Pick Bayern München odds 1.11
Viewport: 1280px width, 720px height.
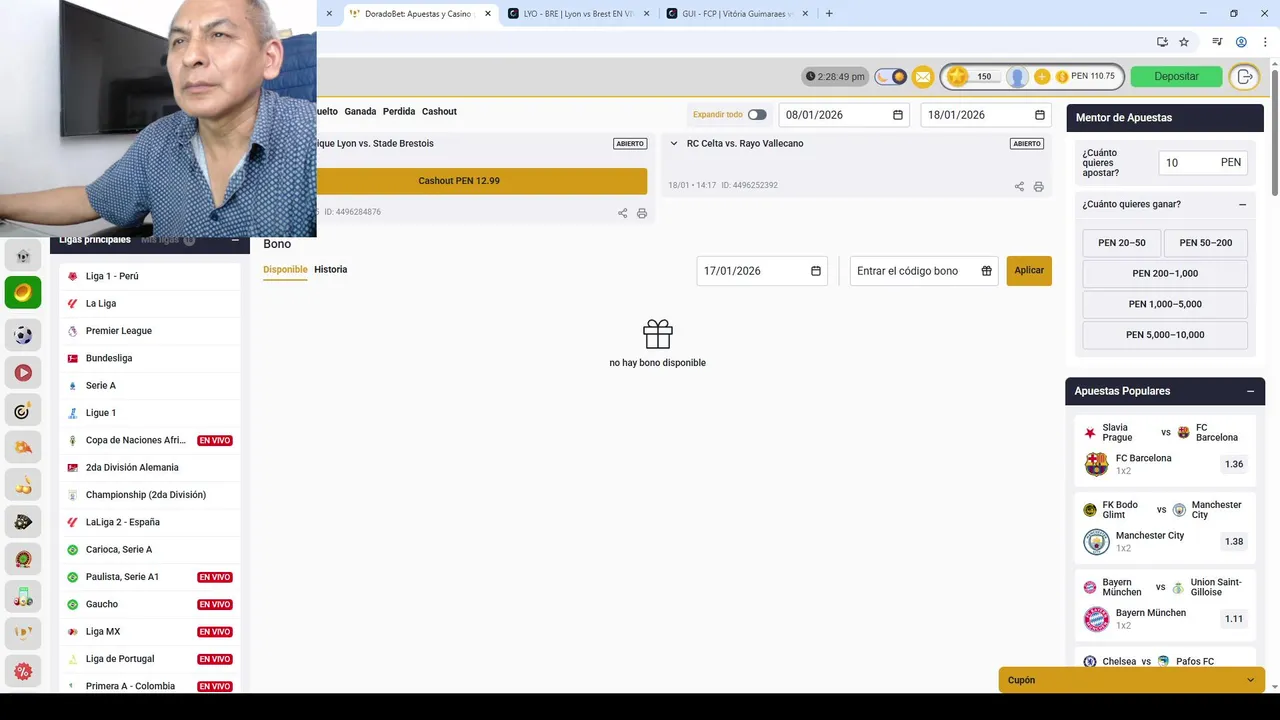1234,619
